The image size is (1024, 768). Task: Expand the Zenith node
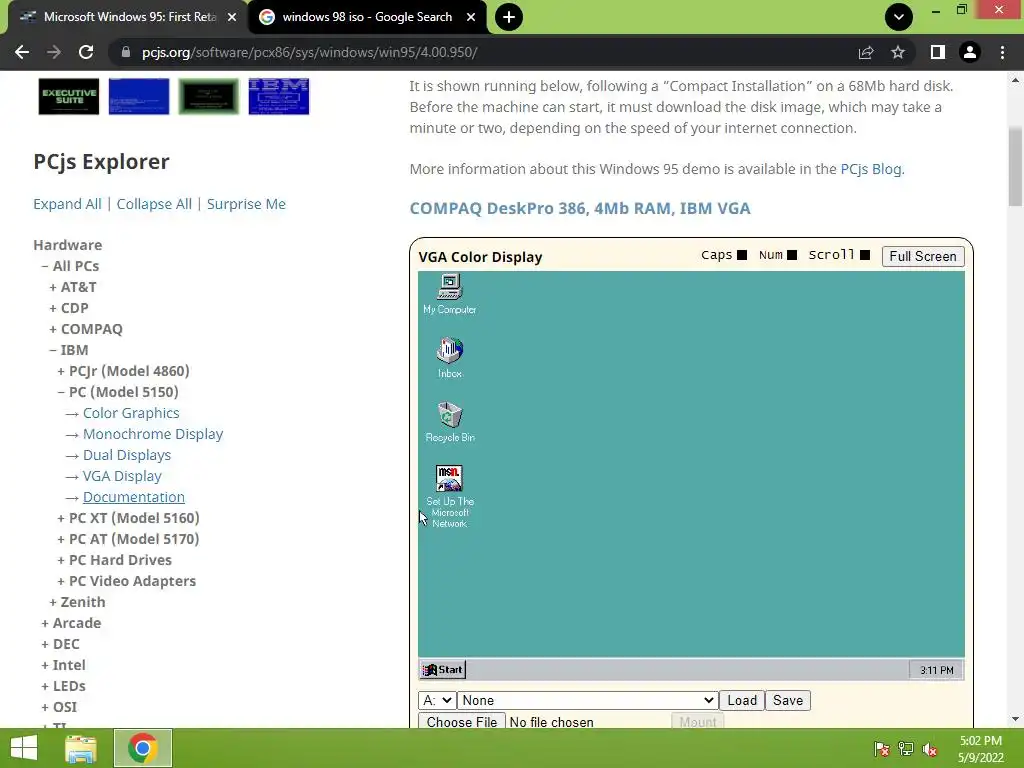tap(77, 601)
